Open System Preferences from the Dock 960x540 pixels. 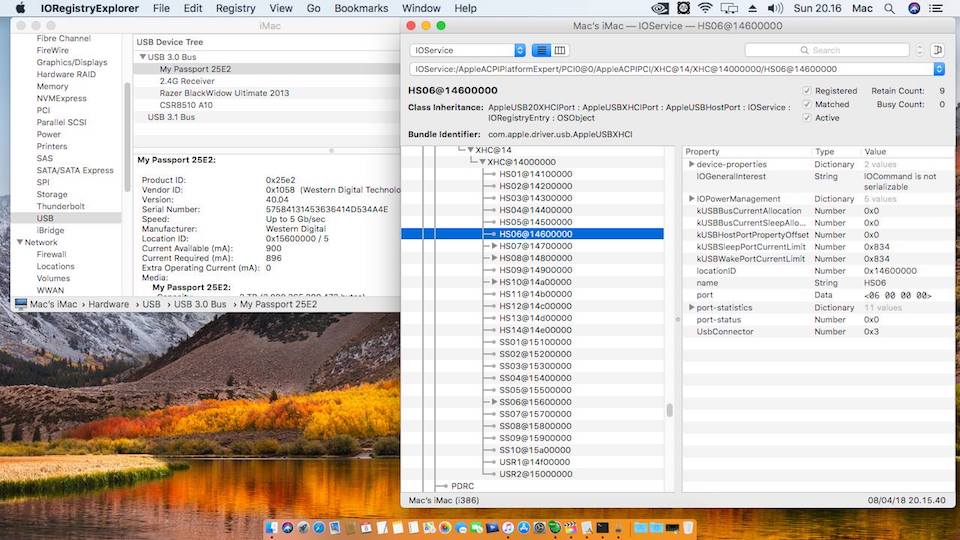[539, 527]
